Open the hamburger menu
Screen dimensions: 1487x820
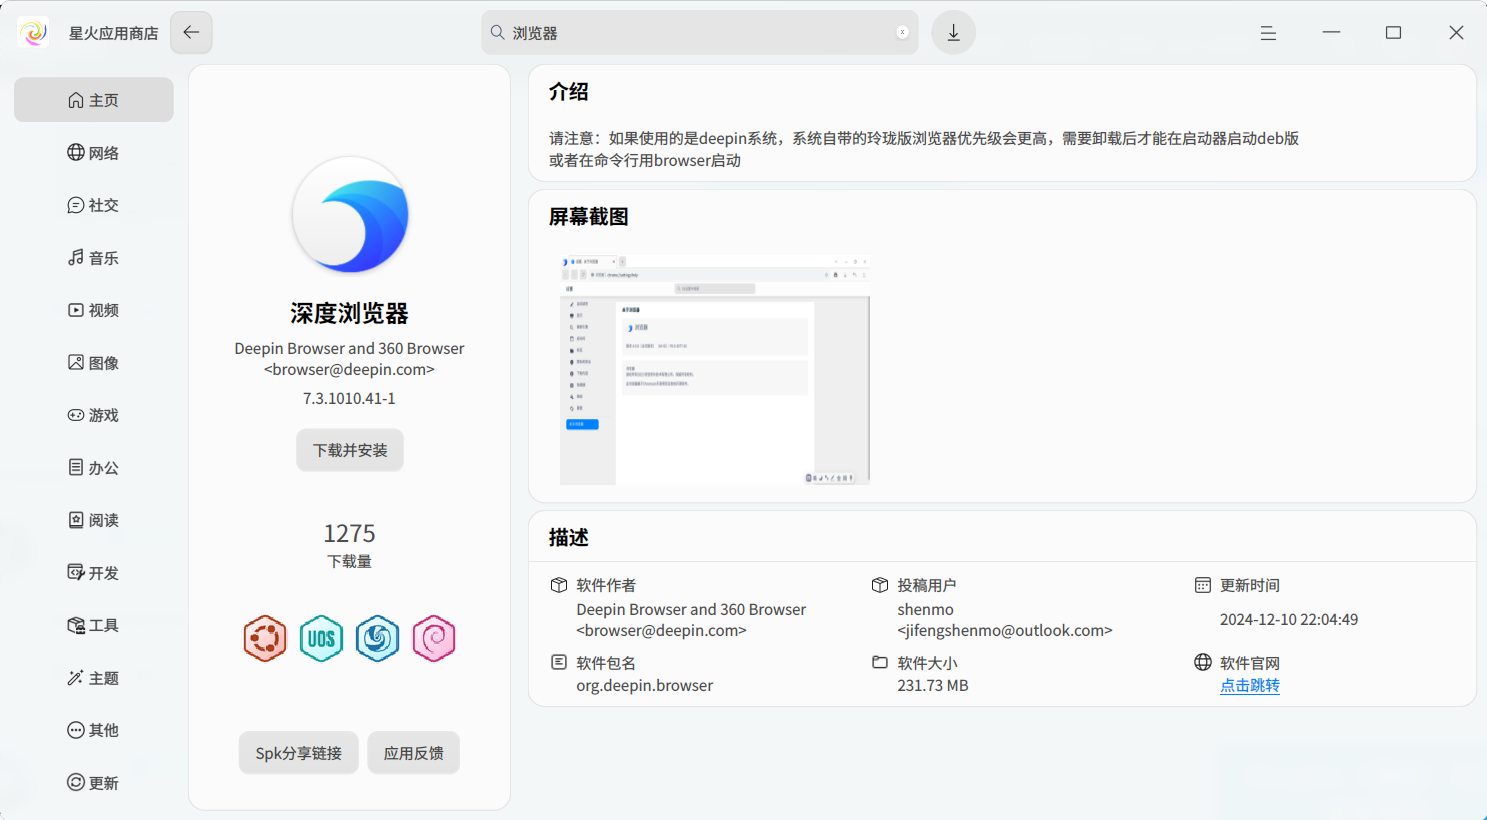(1268, 33)
